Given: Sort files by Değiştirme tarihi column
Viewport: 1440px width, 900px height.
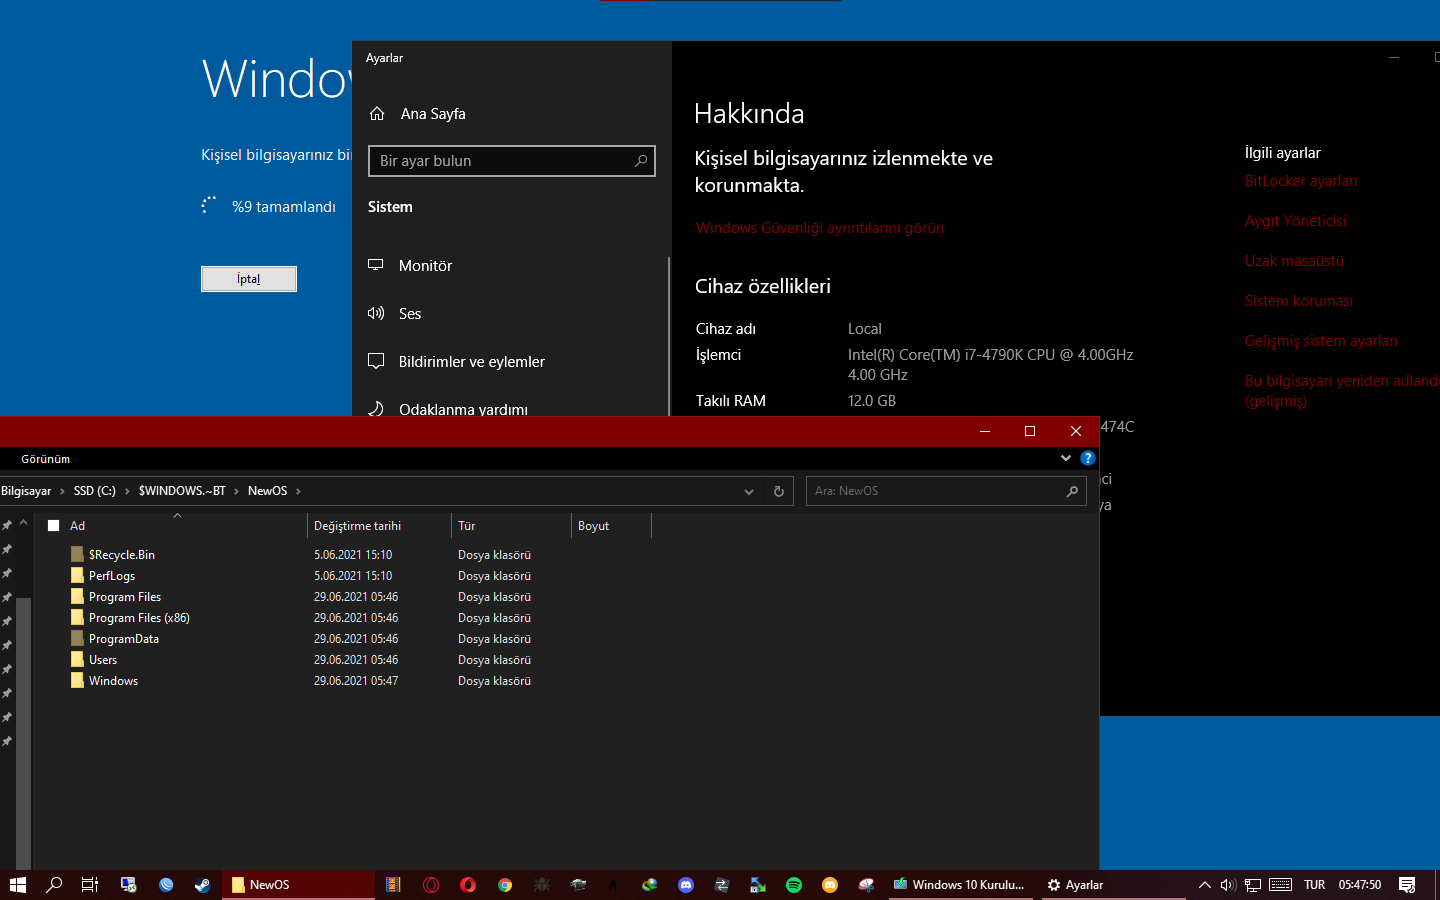Looking at the screenshot, I should [x=357, y=526].
